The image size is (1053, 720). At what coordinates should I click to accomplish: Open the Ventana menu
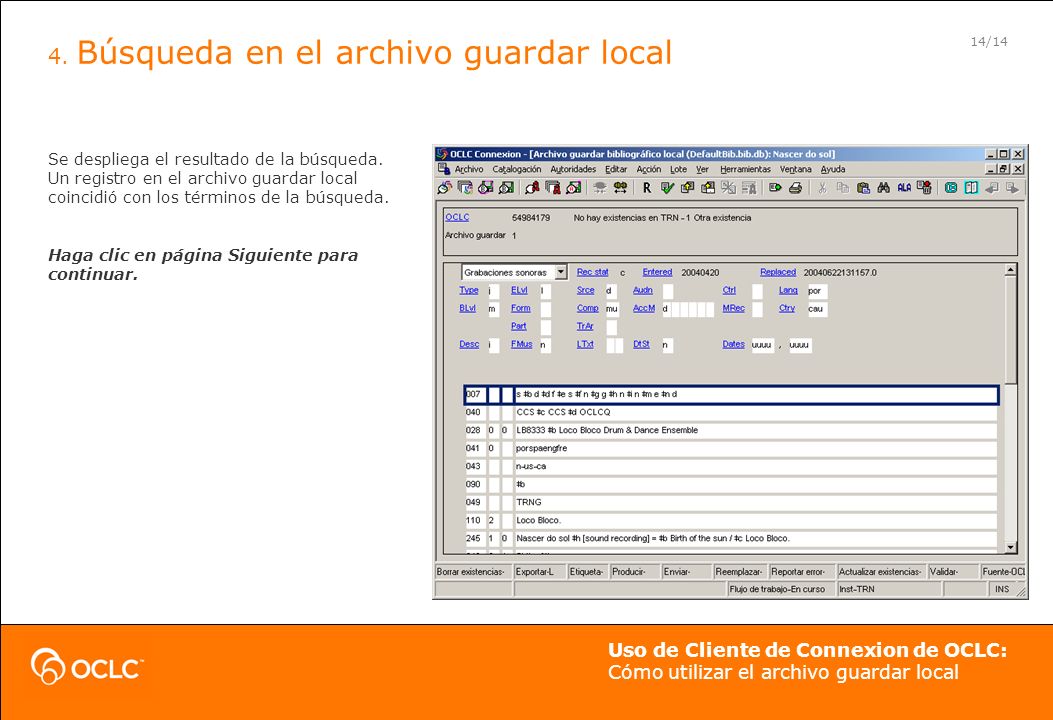coord(796,169)
